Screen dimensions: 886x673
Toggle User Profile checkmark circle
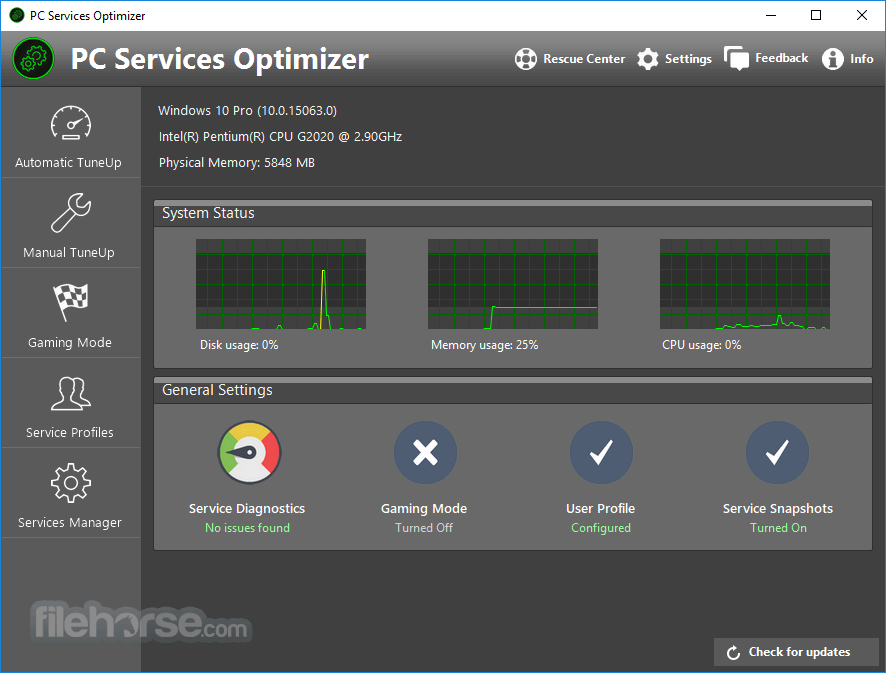click(601, 452)
